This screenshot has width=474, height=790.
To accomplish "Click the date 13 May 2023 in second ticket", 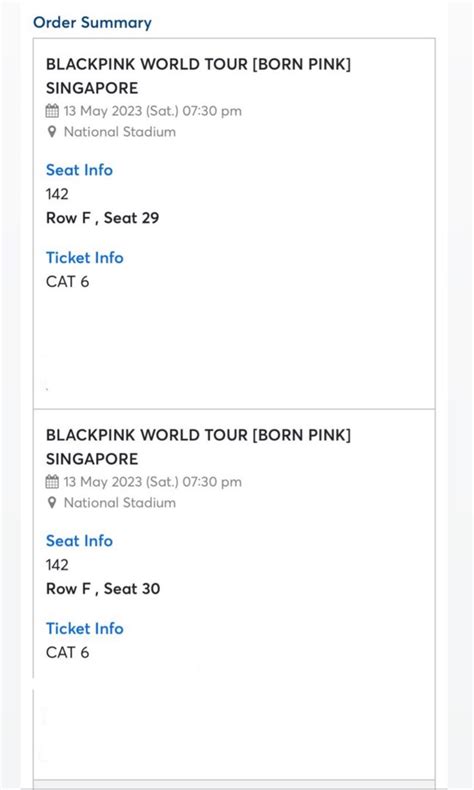I will tap(103, 482).
